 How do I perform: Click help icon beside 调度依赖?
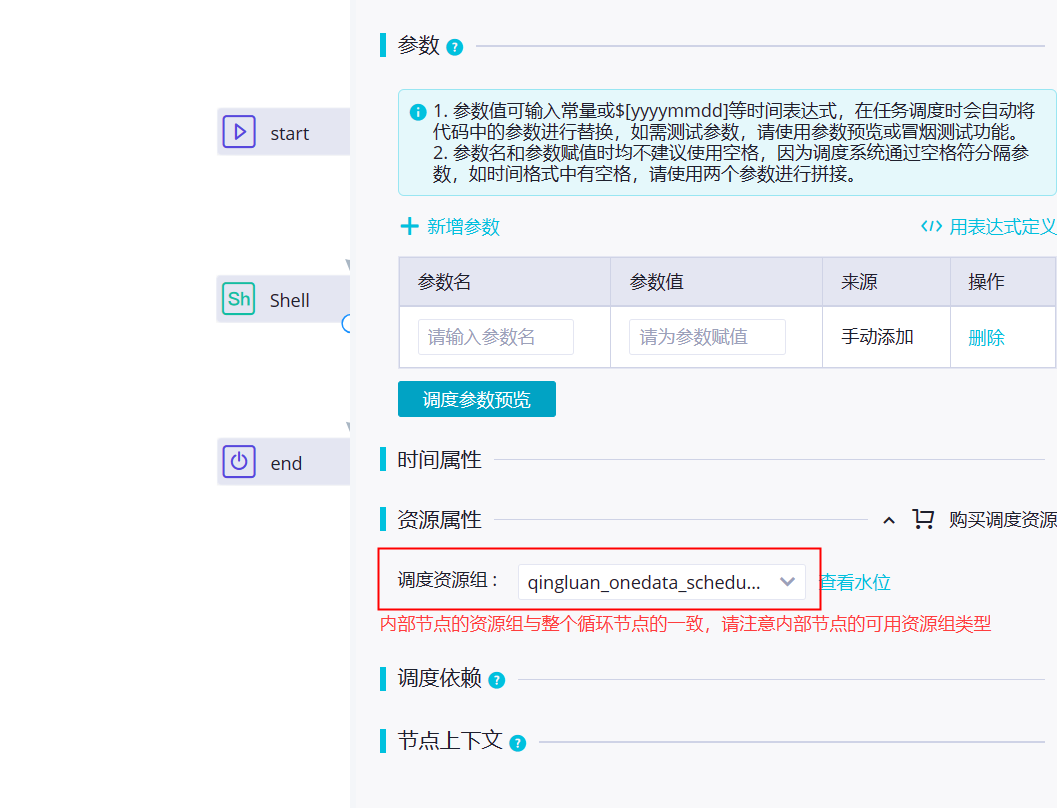pyautogui.click(x=497, y=680)
